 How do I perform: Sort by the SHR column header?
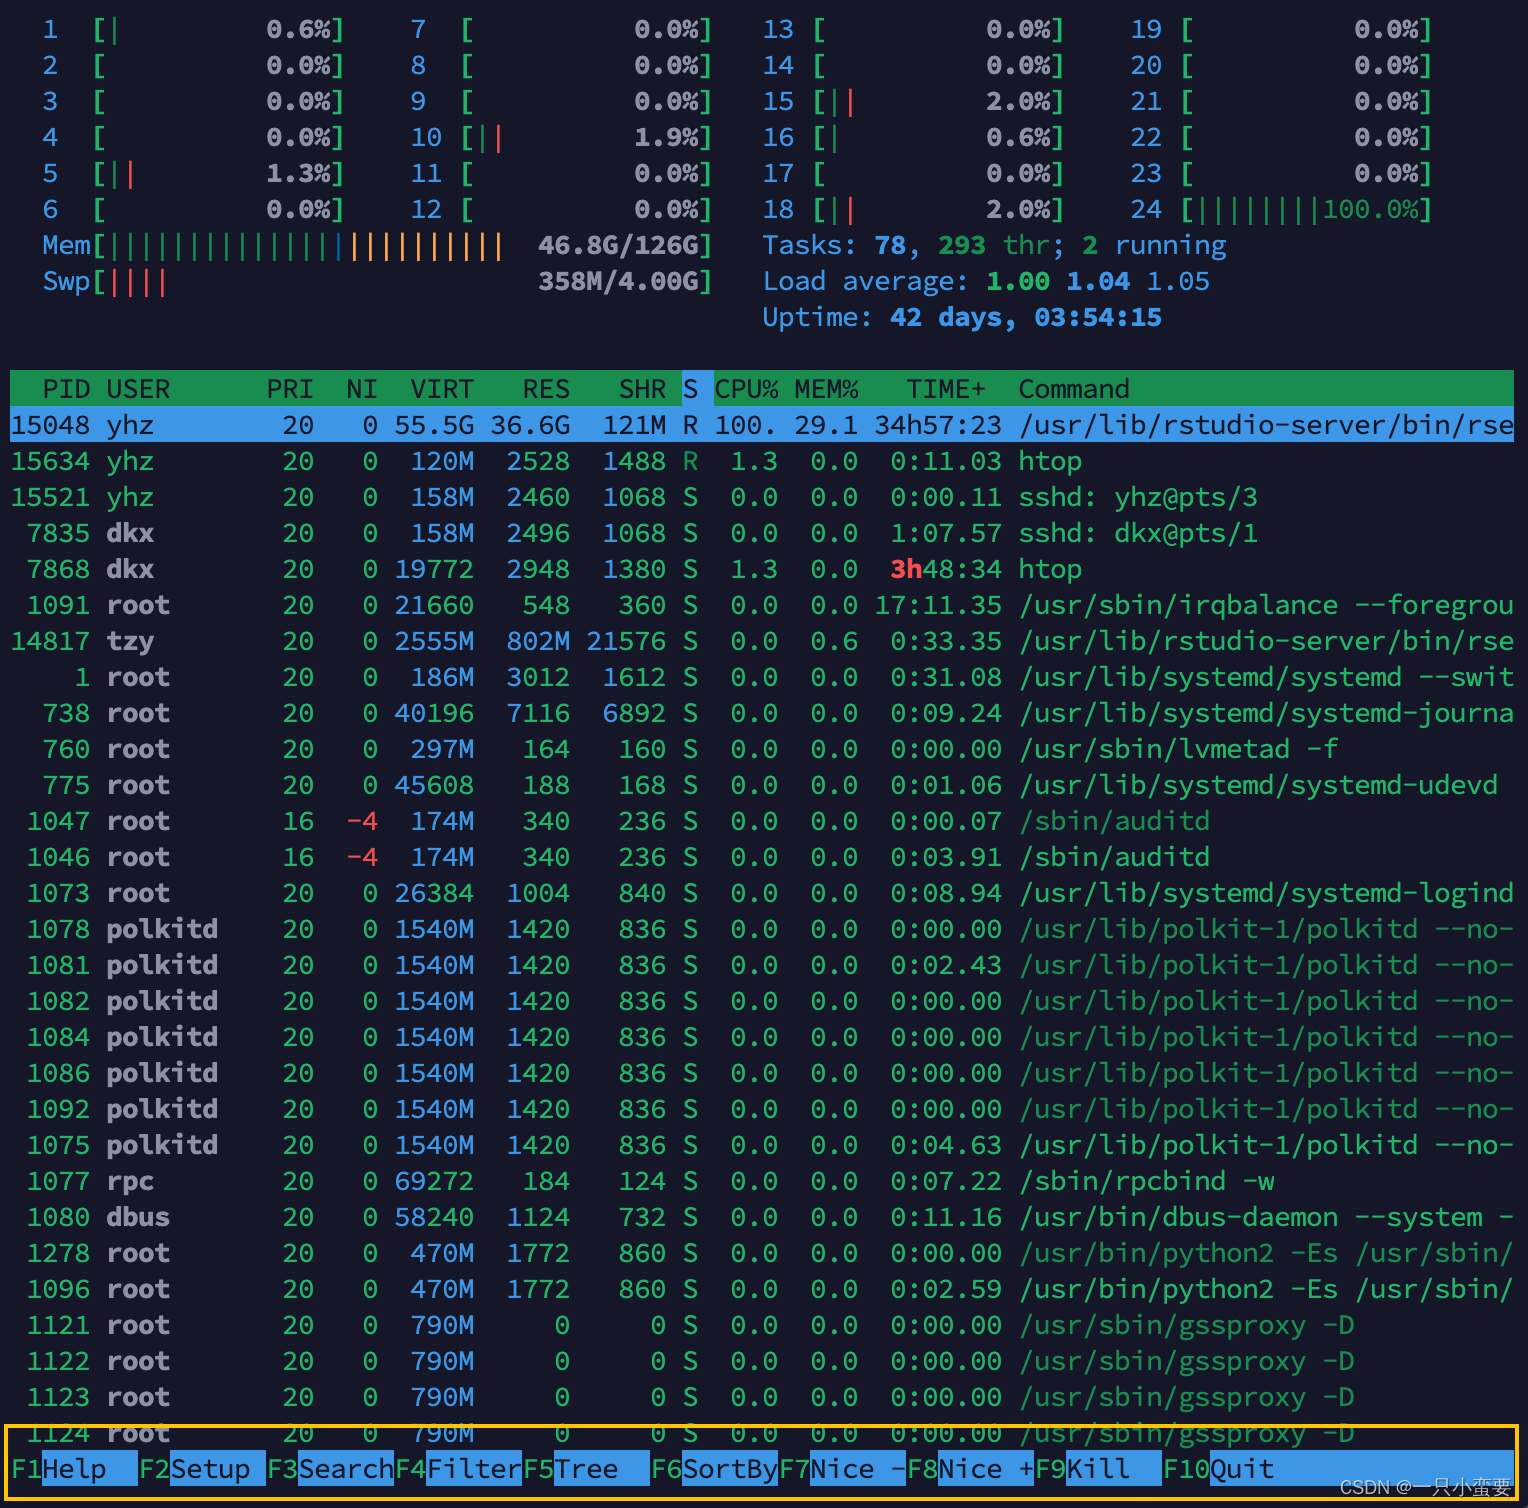coord(642,389)
